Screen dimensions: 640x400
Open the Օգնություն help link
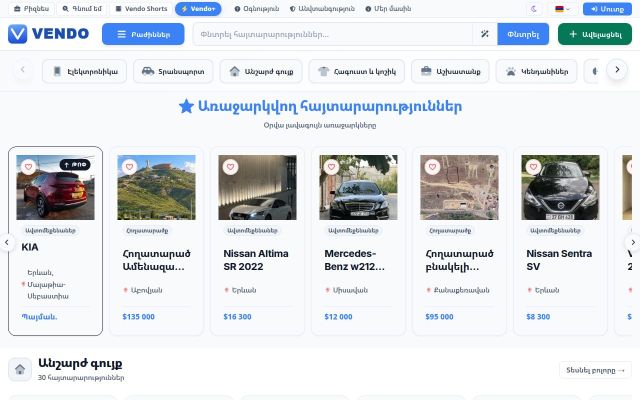[257, 9]
